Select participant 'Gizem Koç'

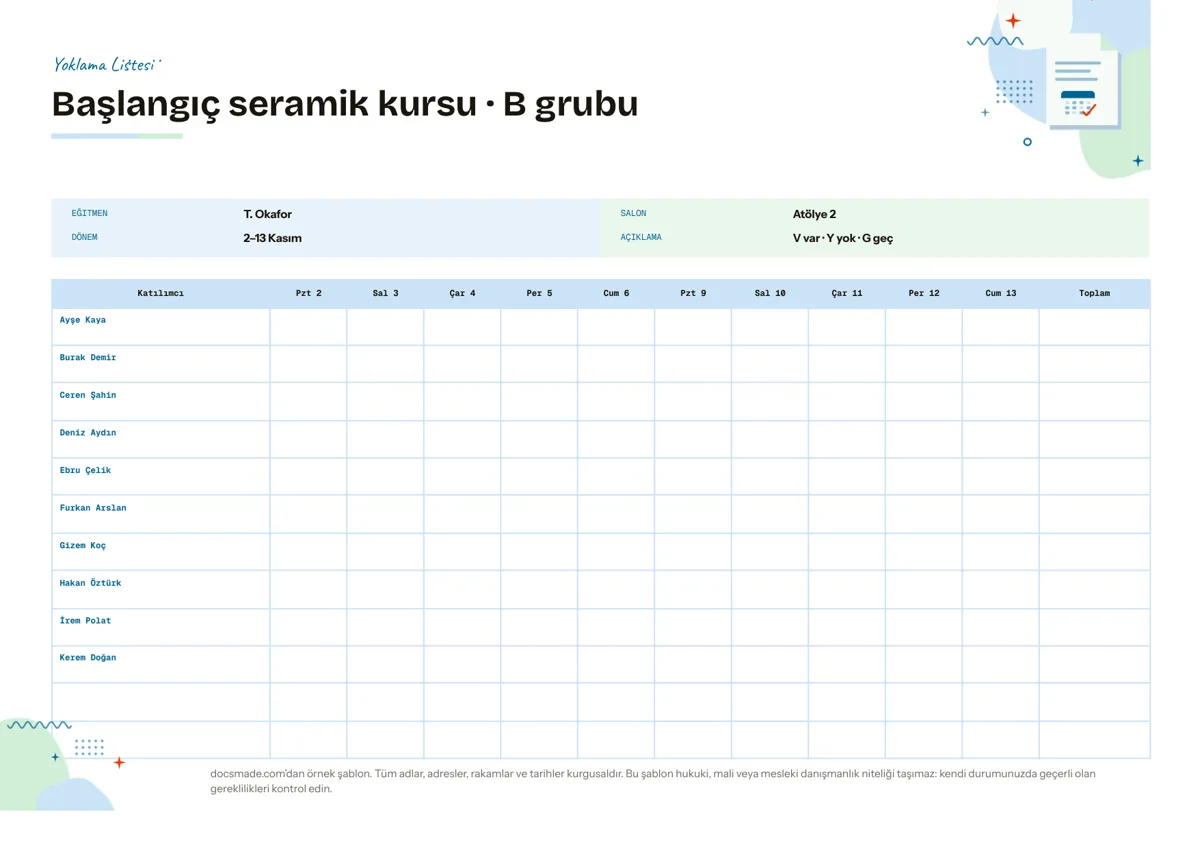pos(82,545)
